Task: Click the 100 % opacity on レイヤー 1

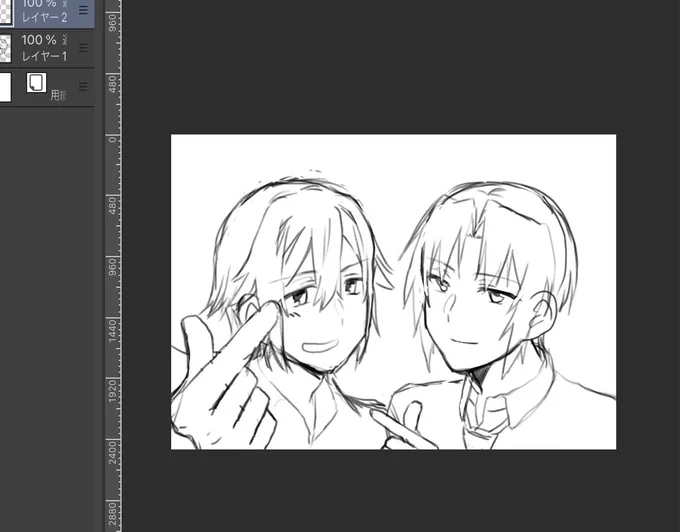Action: 39,40
